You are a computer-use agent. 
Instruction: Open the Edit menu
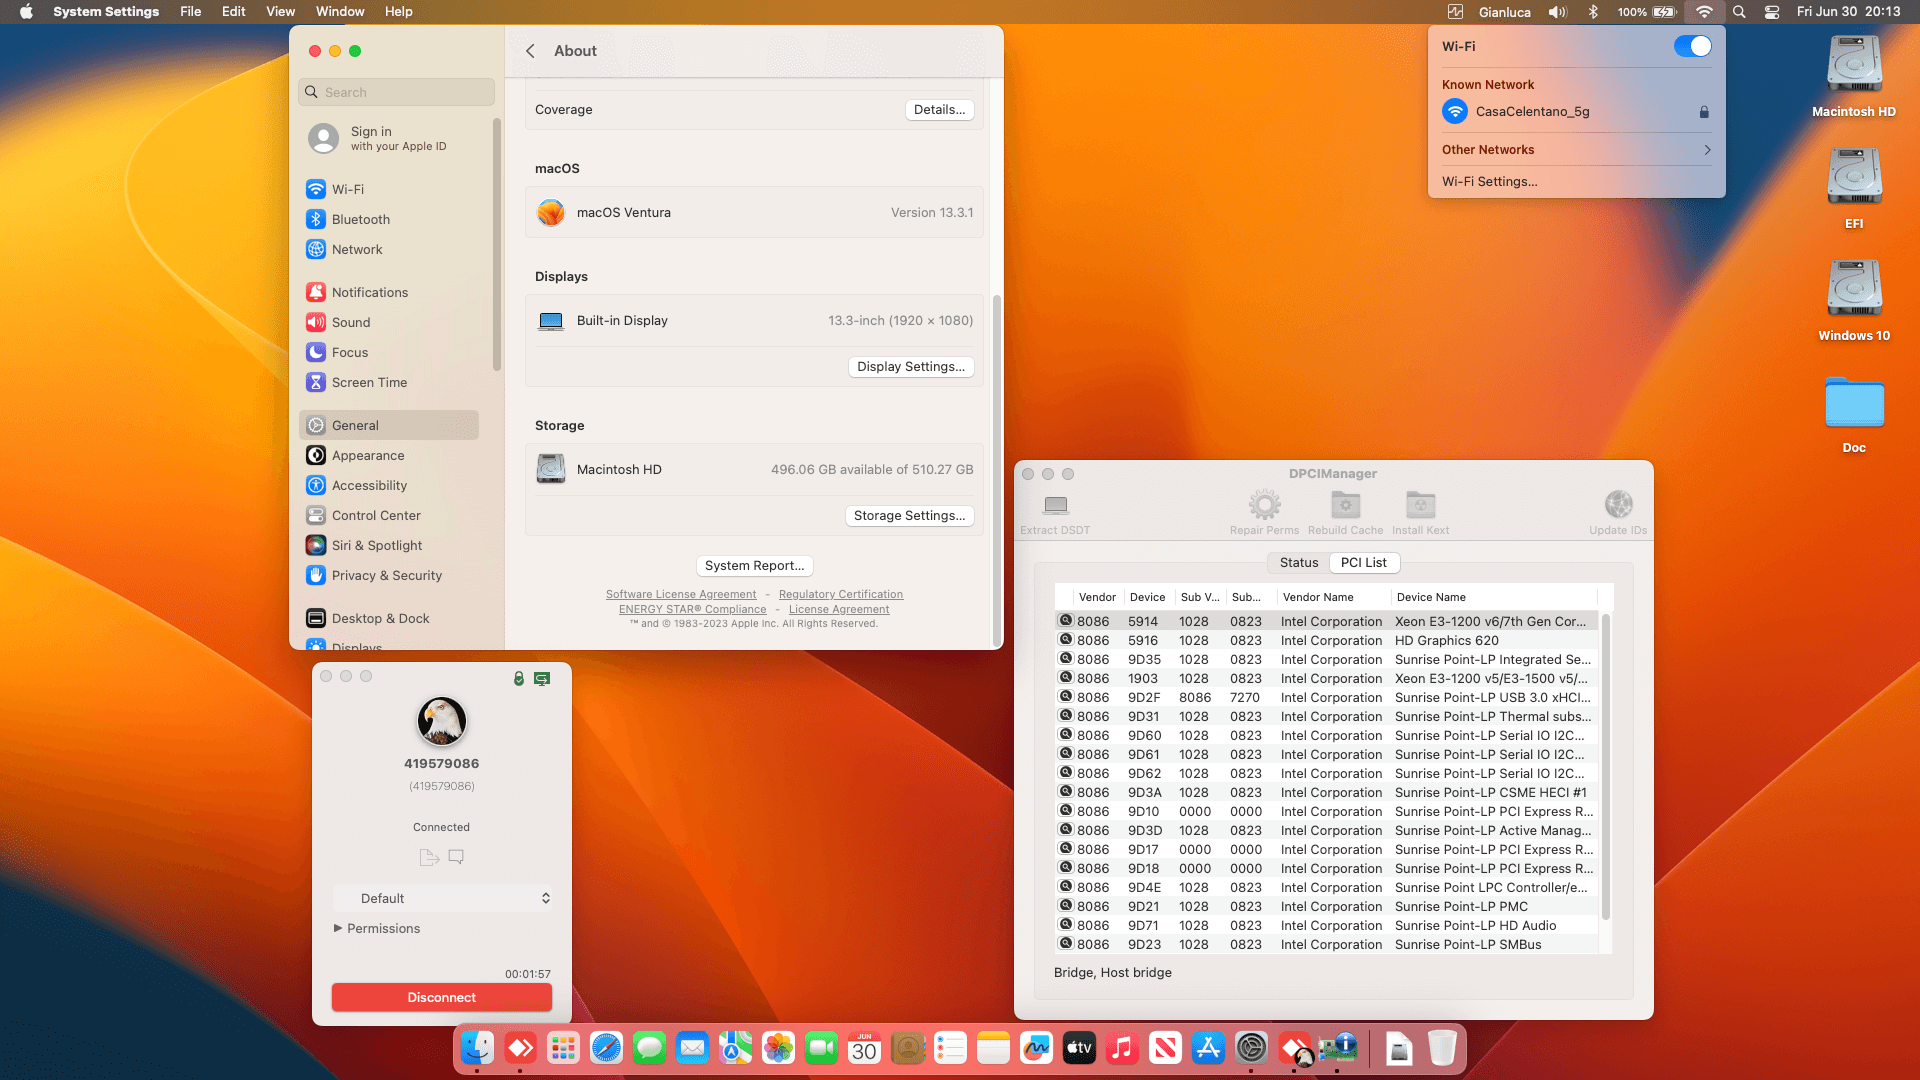(234, 12)
